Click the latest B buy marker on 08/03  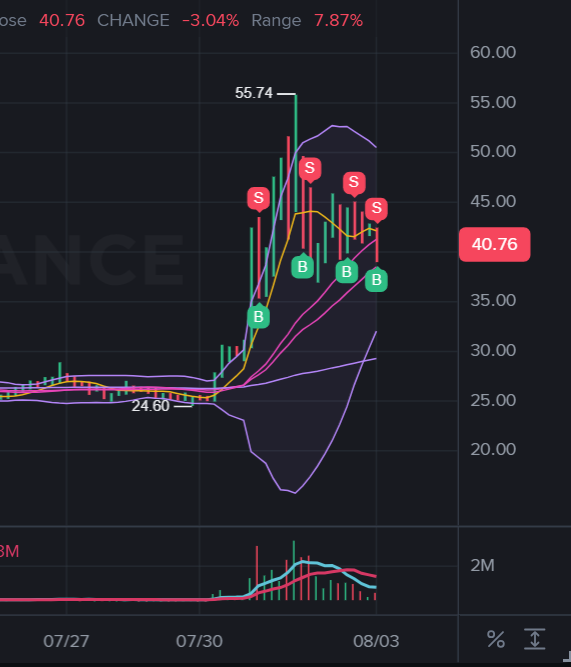(x=377, y=279)
